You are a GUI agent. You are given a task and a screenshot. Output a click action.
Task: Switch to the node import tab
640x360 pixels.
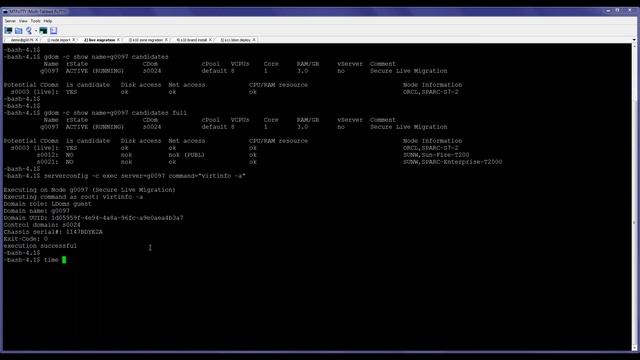[x=59, y=40]
